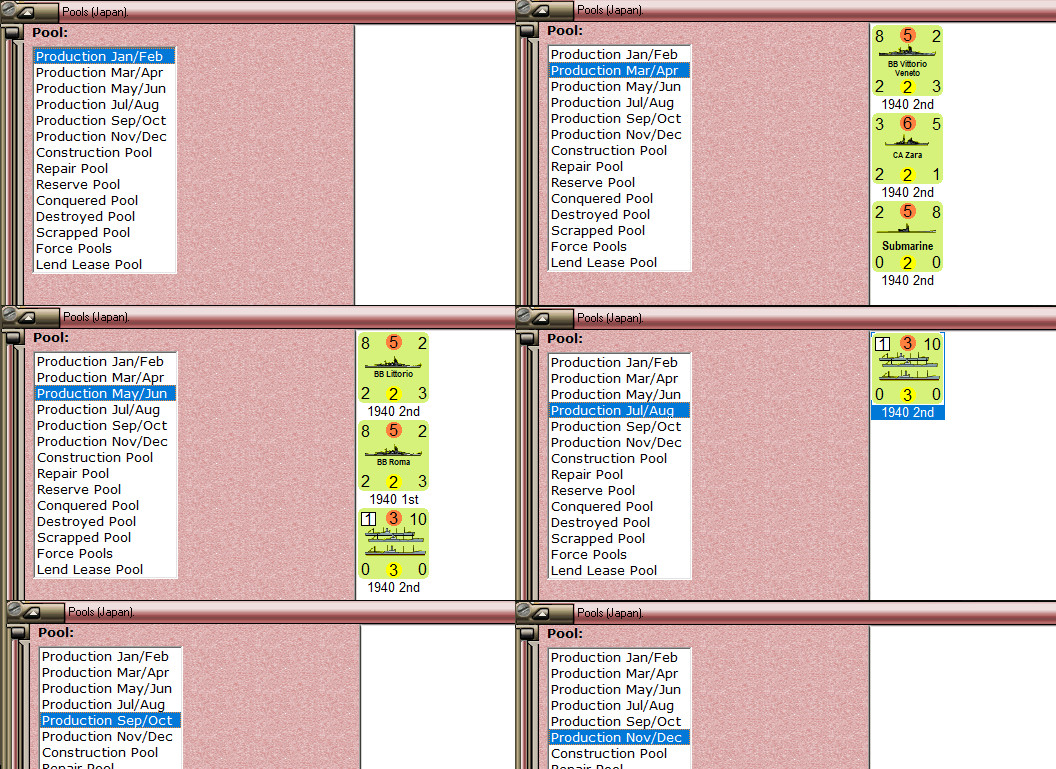1056x769 pixels.
Task: Open Scrapped Pool in the BB Vittorio Veneto window
Action: tap(619, 230)
